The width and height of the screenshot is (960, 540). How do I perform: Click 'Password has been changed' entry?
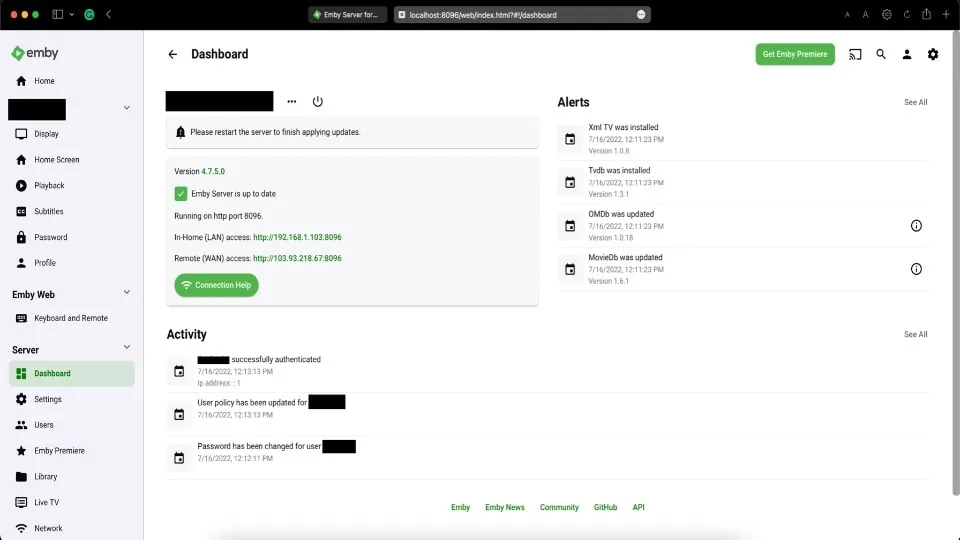click(x=547, y=458)
